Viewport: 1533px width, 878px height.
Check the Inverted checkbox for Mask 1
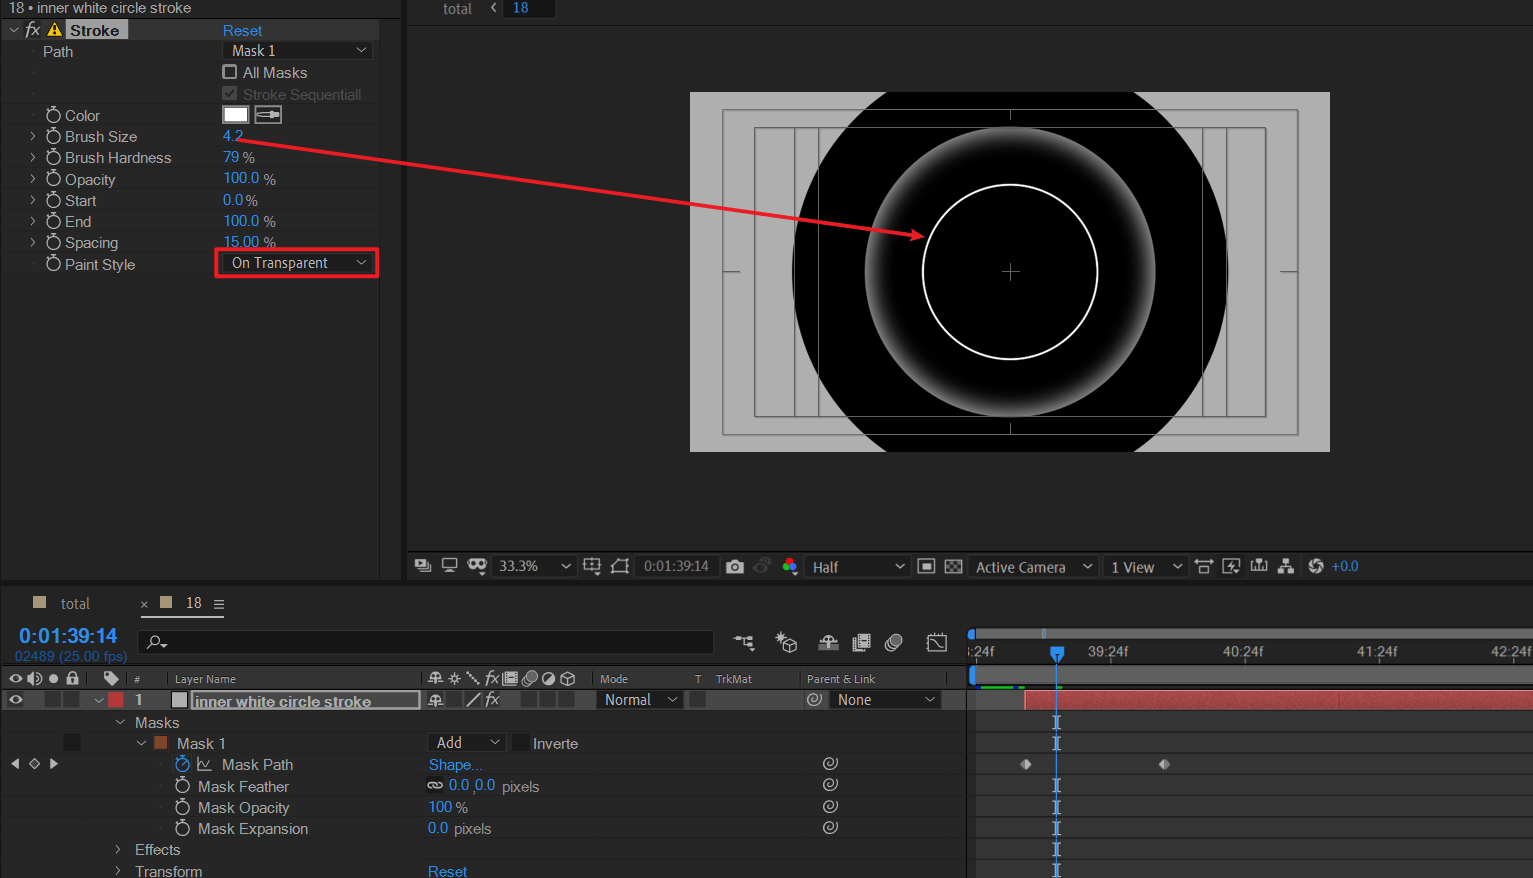point(520,743)
